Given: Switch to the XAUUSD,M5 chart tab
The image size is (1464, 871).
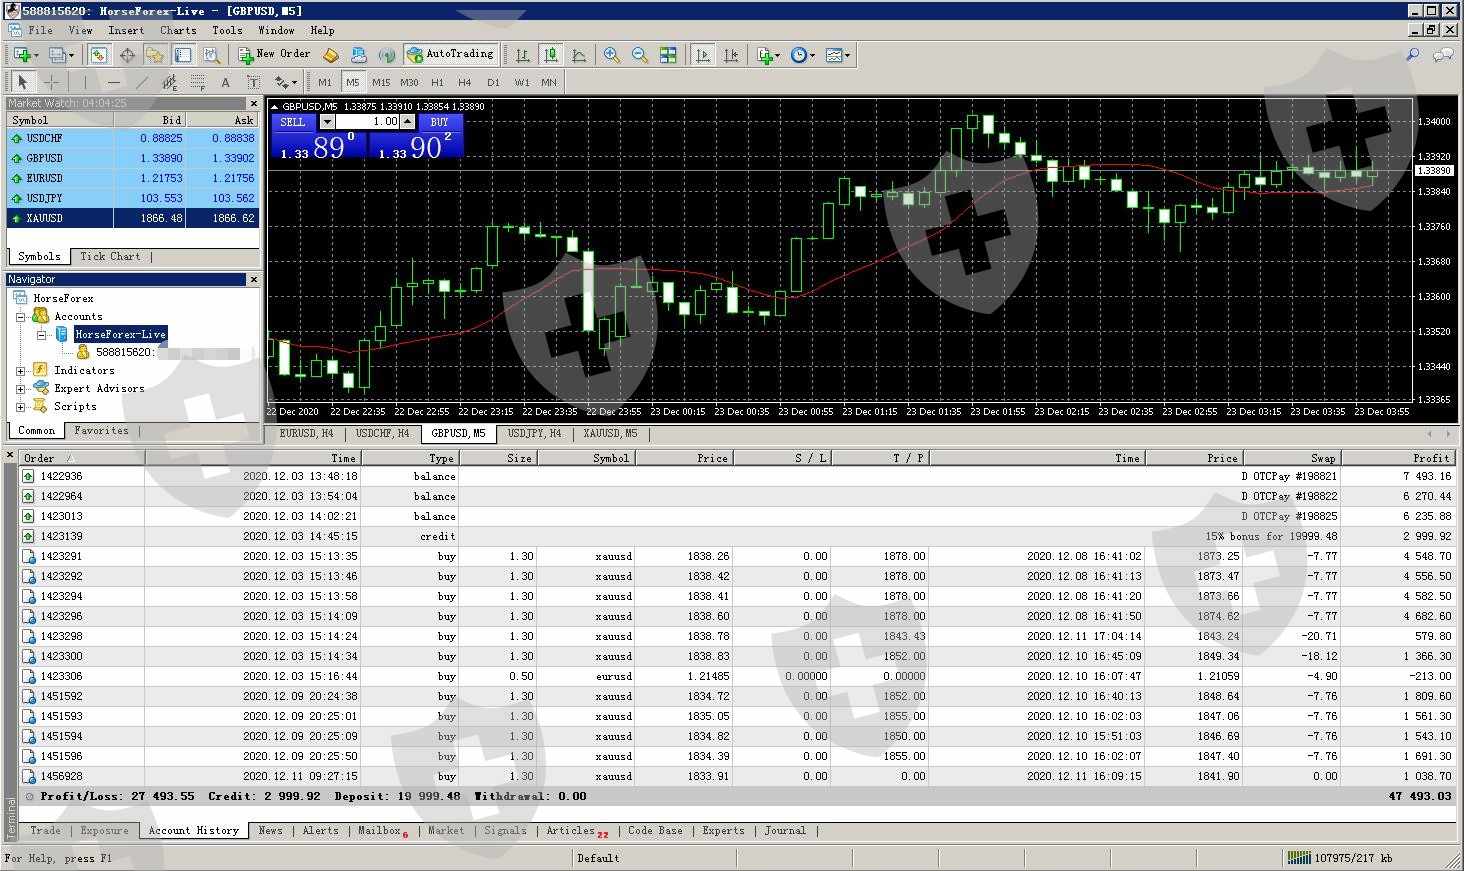Looking at the screenshot, I should pos(610,433).
